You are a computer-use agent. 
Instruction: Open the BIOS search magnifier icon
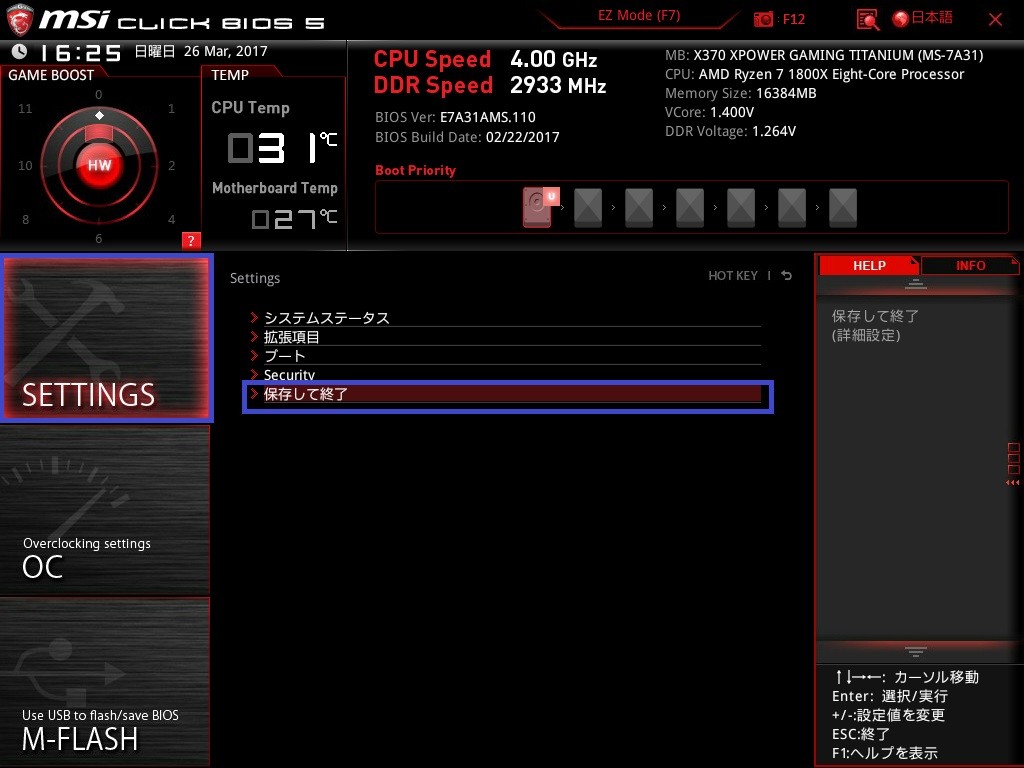pos(867,20)
